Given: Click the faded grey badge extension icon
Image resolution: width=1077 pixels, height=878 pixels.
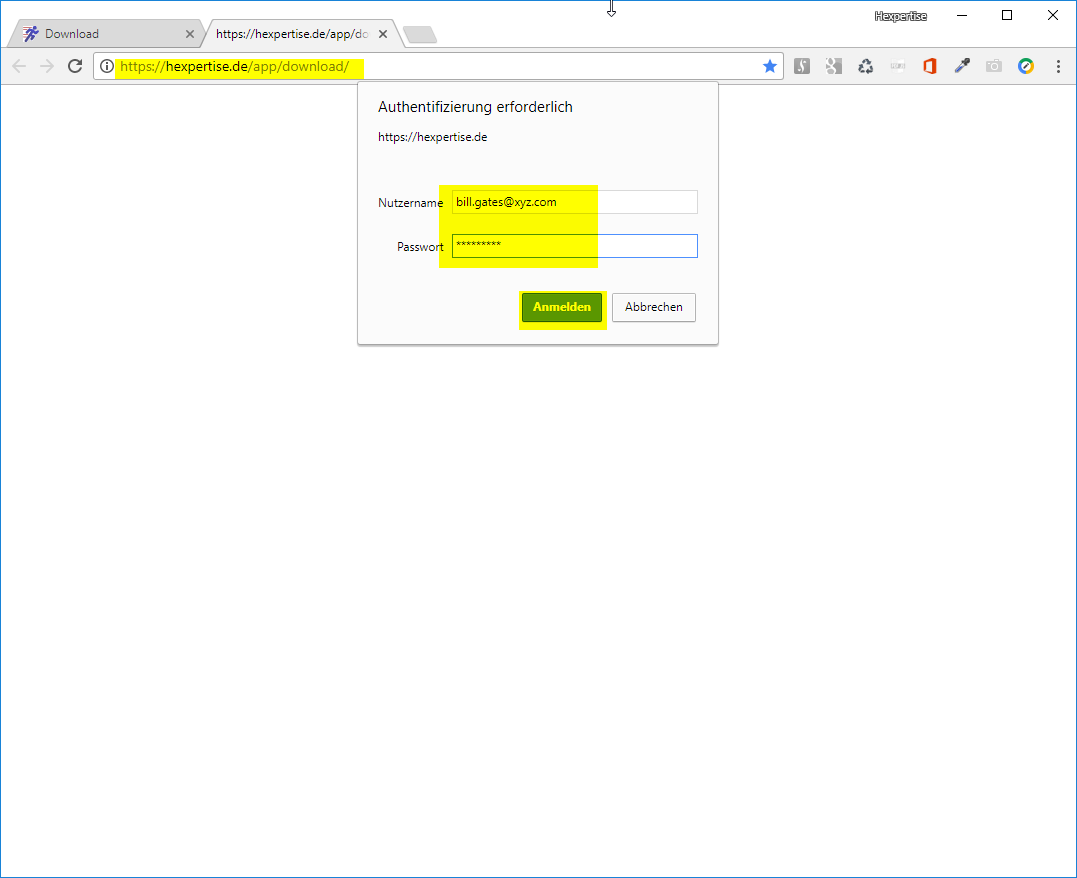Looking at the screenshot, I should coord(898,66).
